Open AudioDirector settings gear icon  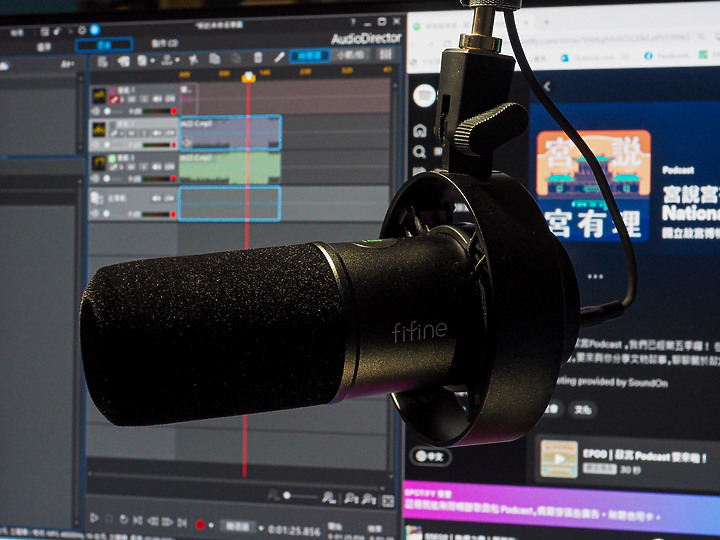(82, 30)
